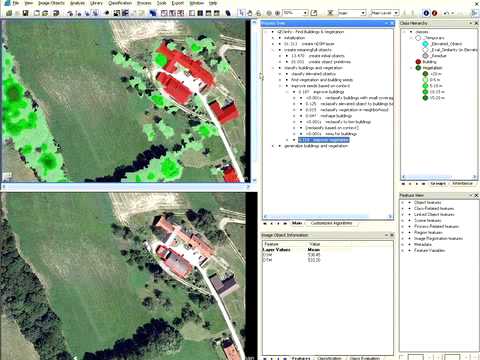Viewport: 480px width, 360px height.
Task: Expand 'Metadata' in Feature View
Action: (402, 244)
